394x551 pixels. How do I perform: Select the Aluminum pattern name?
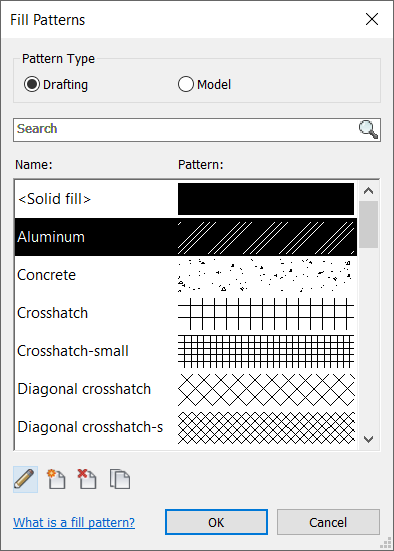pos(51,237)
